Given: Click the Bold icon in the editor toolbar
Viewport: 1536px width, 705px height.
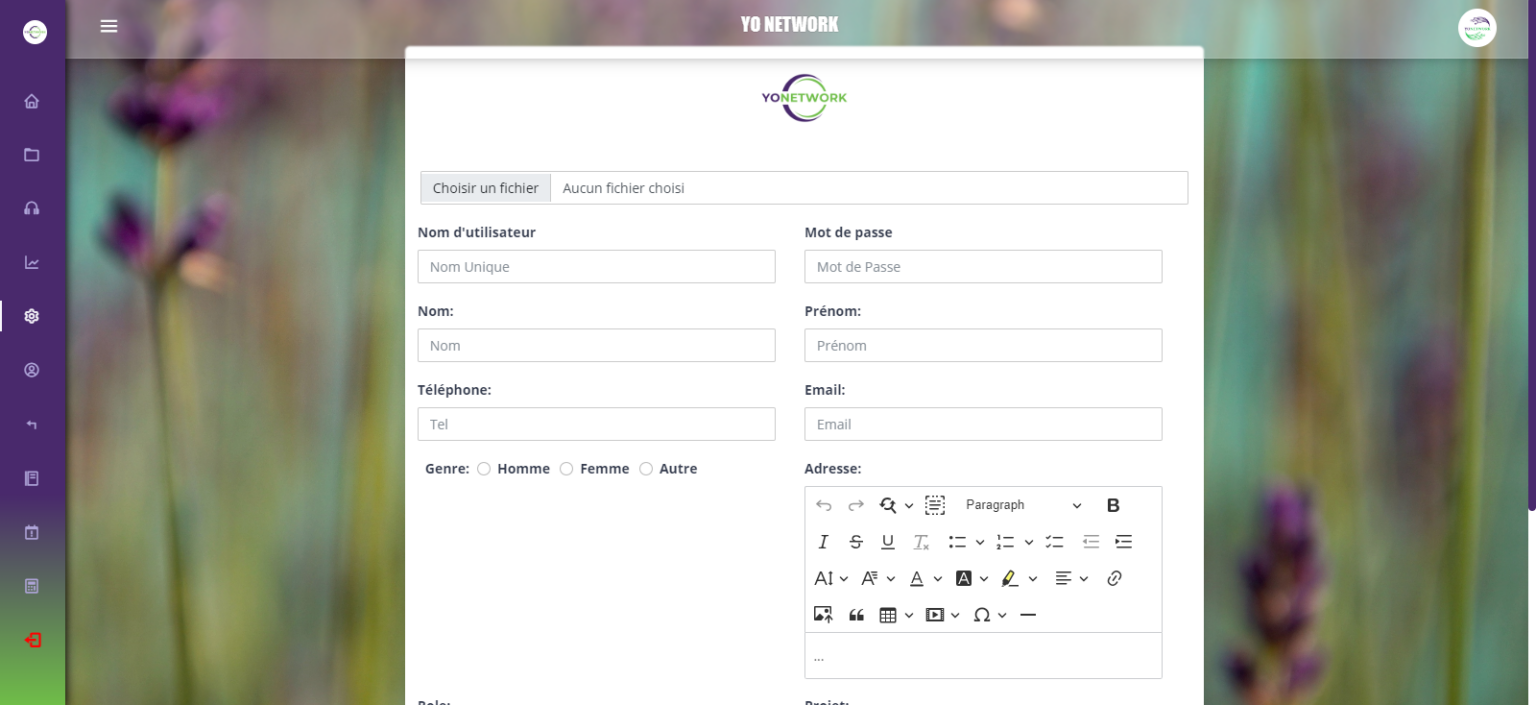Looking at the screenshot, I should click(x=1113, y=506).
